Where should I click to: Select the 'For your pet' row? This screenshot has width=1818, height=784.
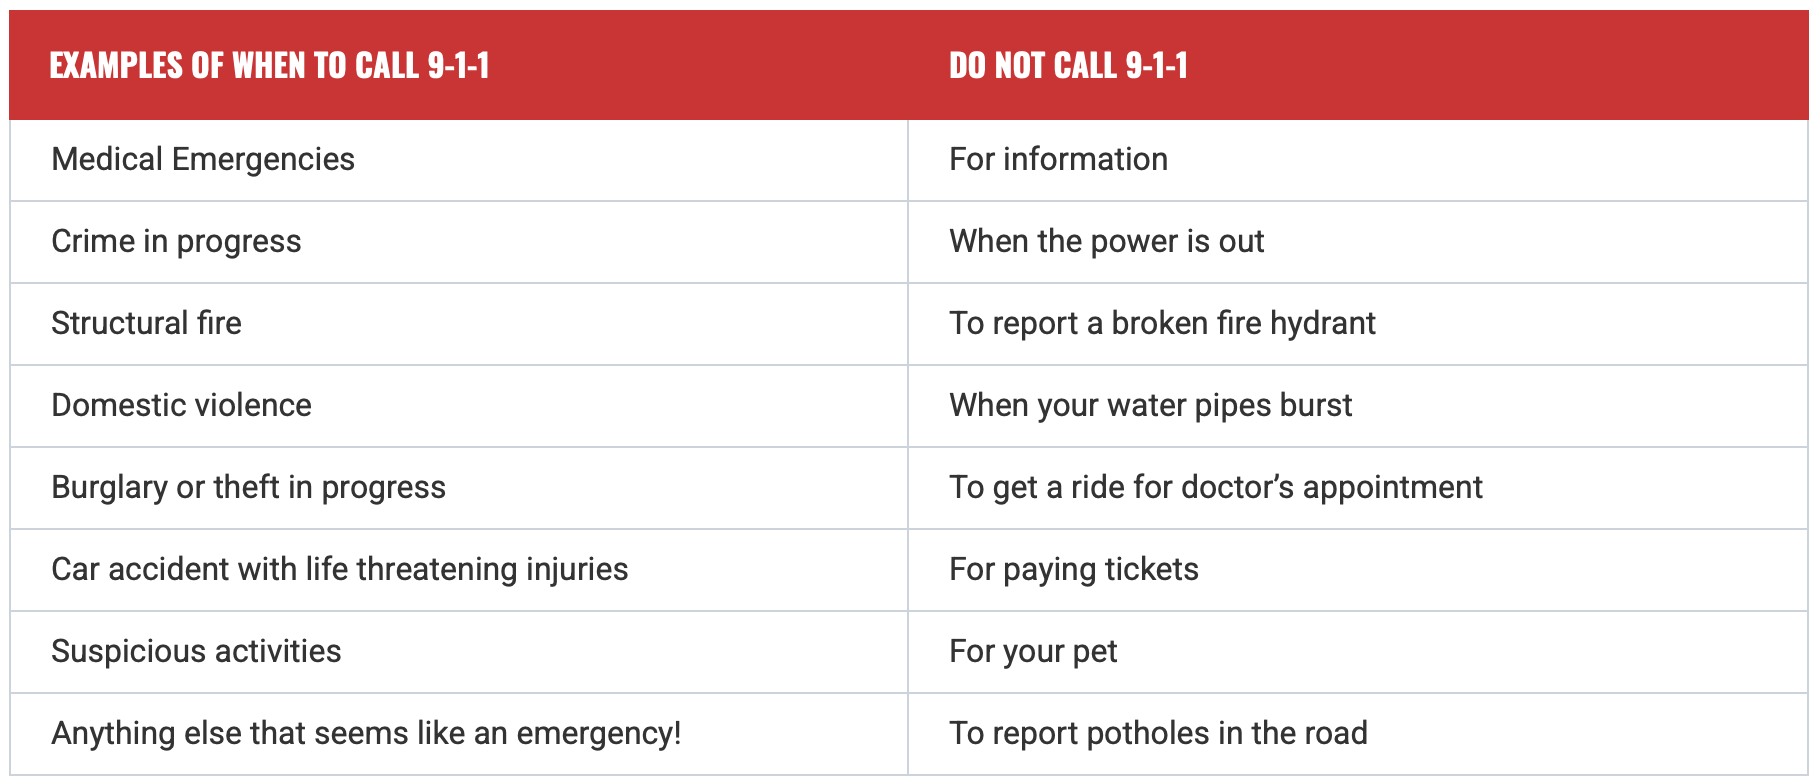point(1032,652)
